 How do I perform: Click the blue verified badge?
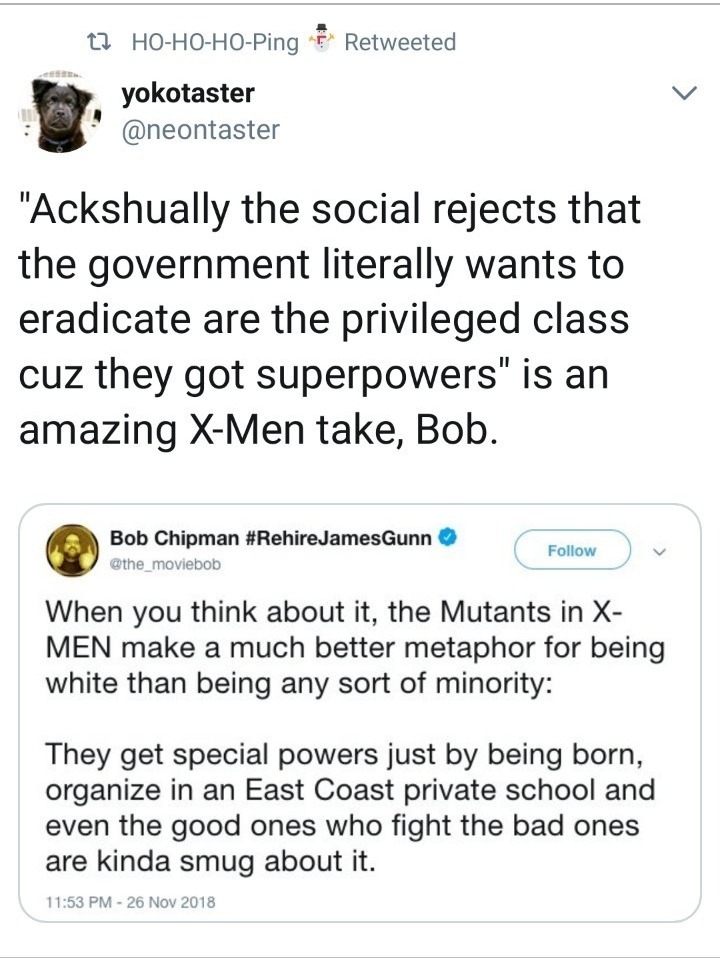(450, 538)
